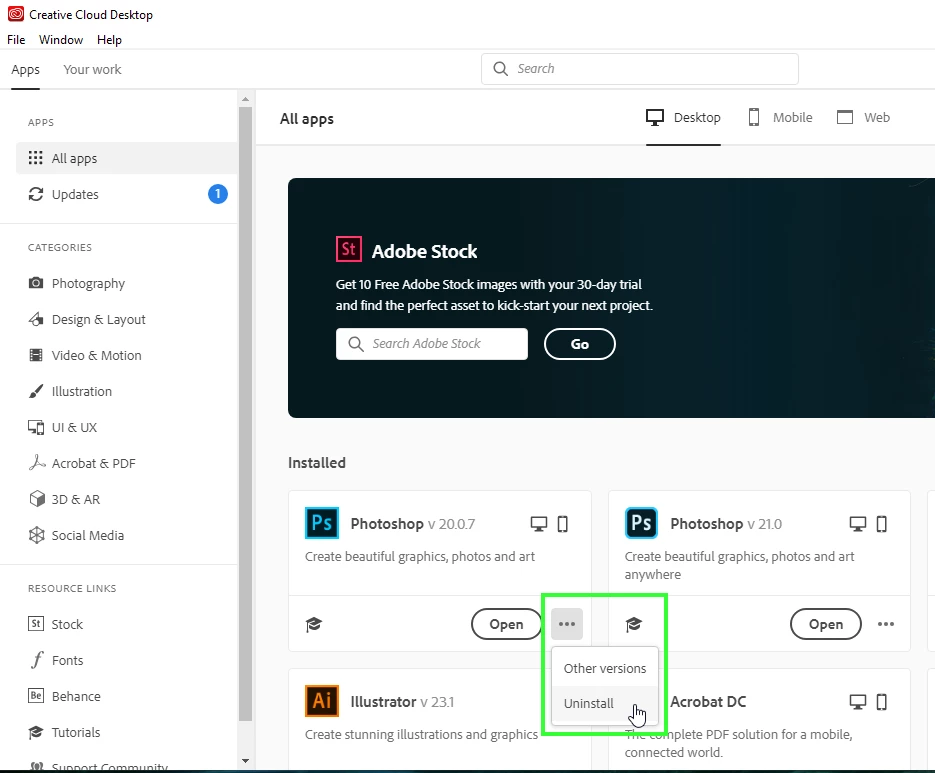Switch to the Your work tab
Screen dimensions: 935x773
(92, 70)
